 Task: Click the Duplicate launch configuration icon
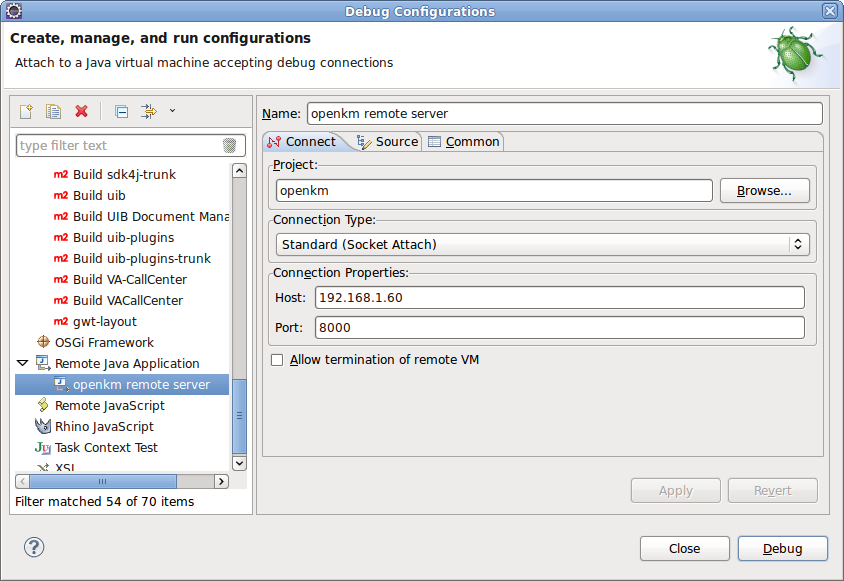[54, 111]
